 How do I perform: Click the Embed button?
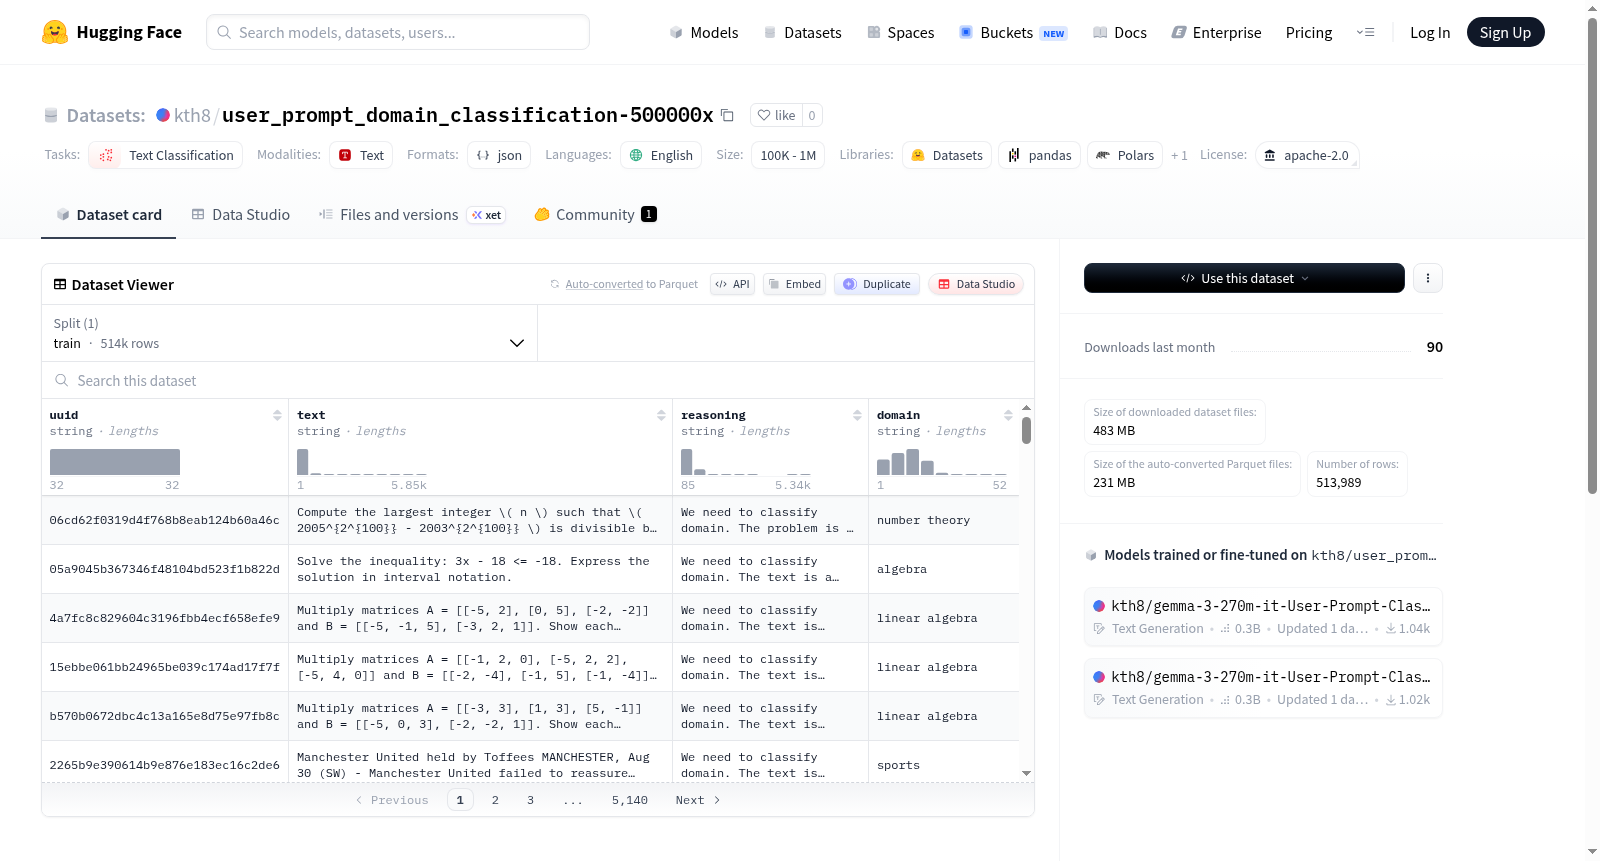point(794,284)
